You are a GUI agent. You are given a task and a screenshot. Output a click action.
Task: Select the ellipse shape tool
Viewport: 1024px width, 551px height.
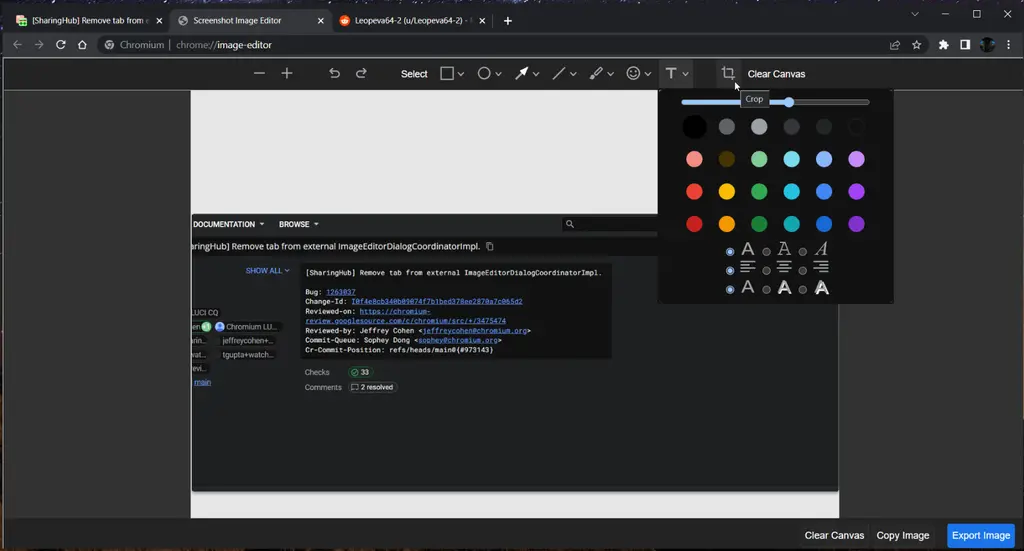484,73
